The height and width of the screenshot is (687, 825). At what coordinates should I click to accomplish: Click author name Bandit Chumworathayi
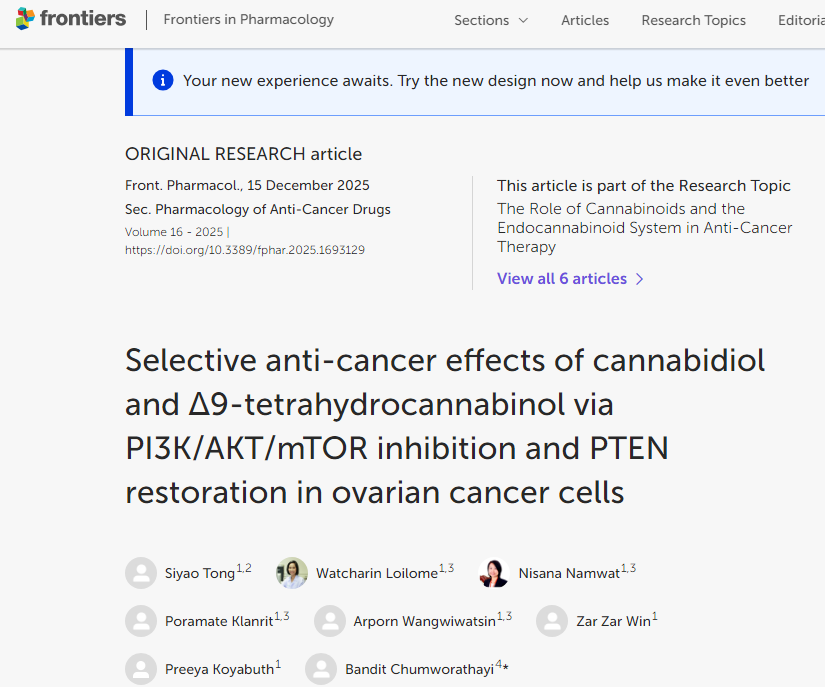click(x=419, y=670)
